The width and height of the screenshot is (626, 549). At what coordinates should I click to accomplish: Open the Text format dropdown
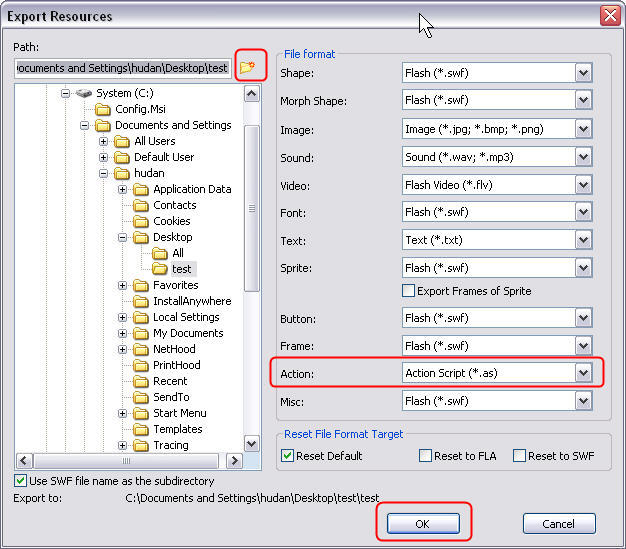pyautogui.click(x=584, y=240)
